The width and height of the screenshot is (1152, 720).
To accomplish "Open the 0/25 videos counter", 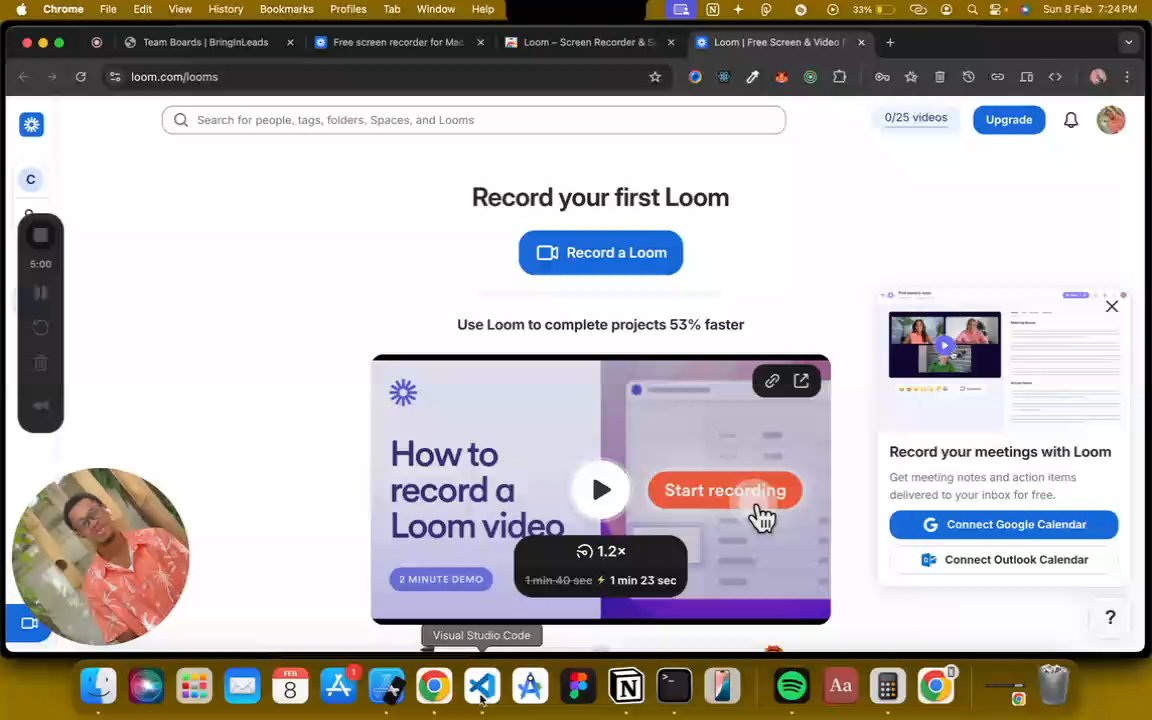I will [x=915, y=118].
